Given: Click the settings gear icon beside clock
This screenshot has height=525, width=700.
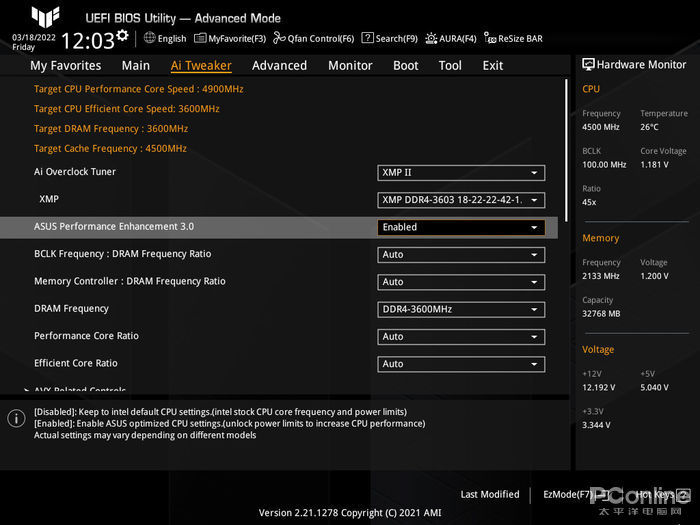Looking at the screenshot, I should [x=122, y=35].
